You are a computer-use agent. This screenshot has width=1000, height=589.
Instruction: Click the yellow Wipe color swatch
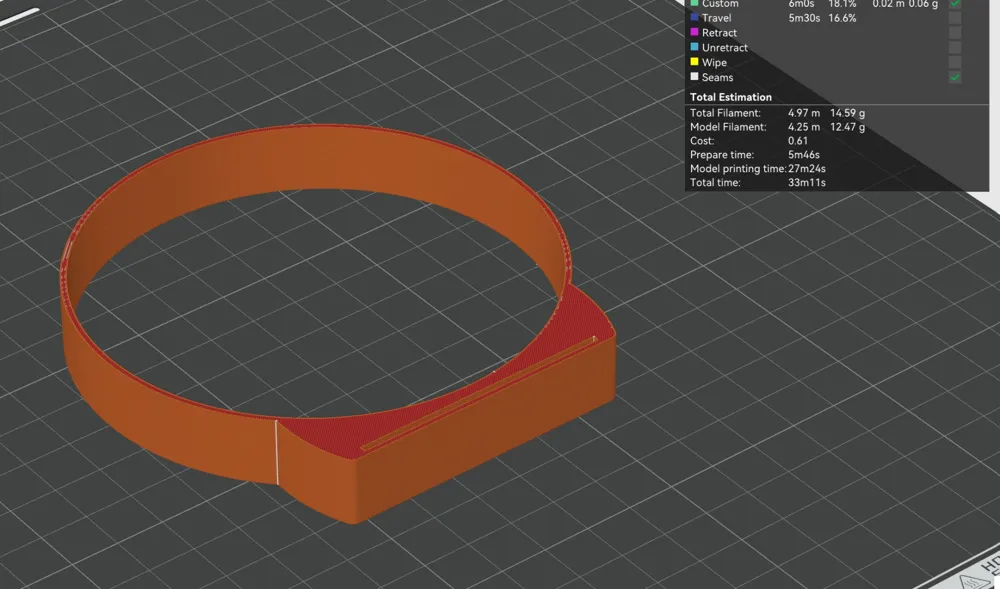pyautogui.click(x=695, y=62)
